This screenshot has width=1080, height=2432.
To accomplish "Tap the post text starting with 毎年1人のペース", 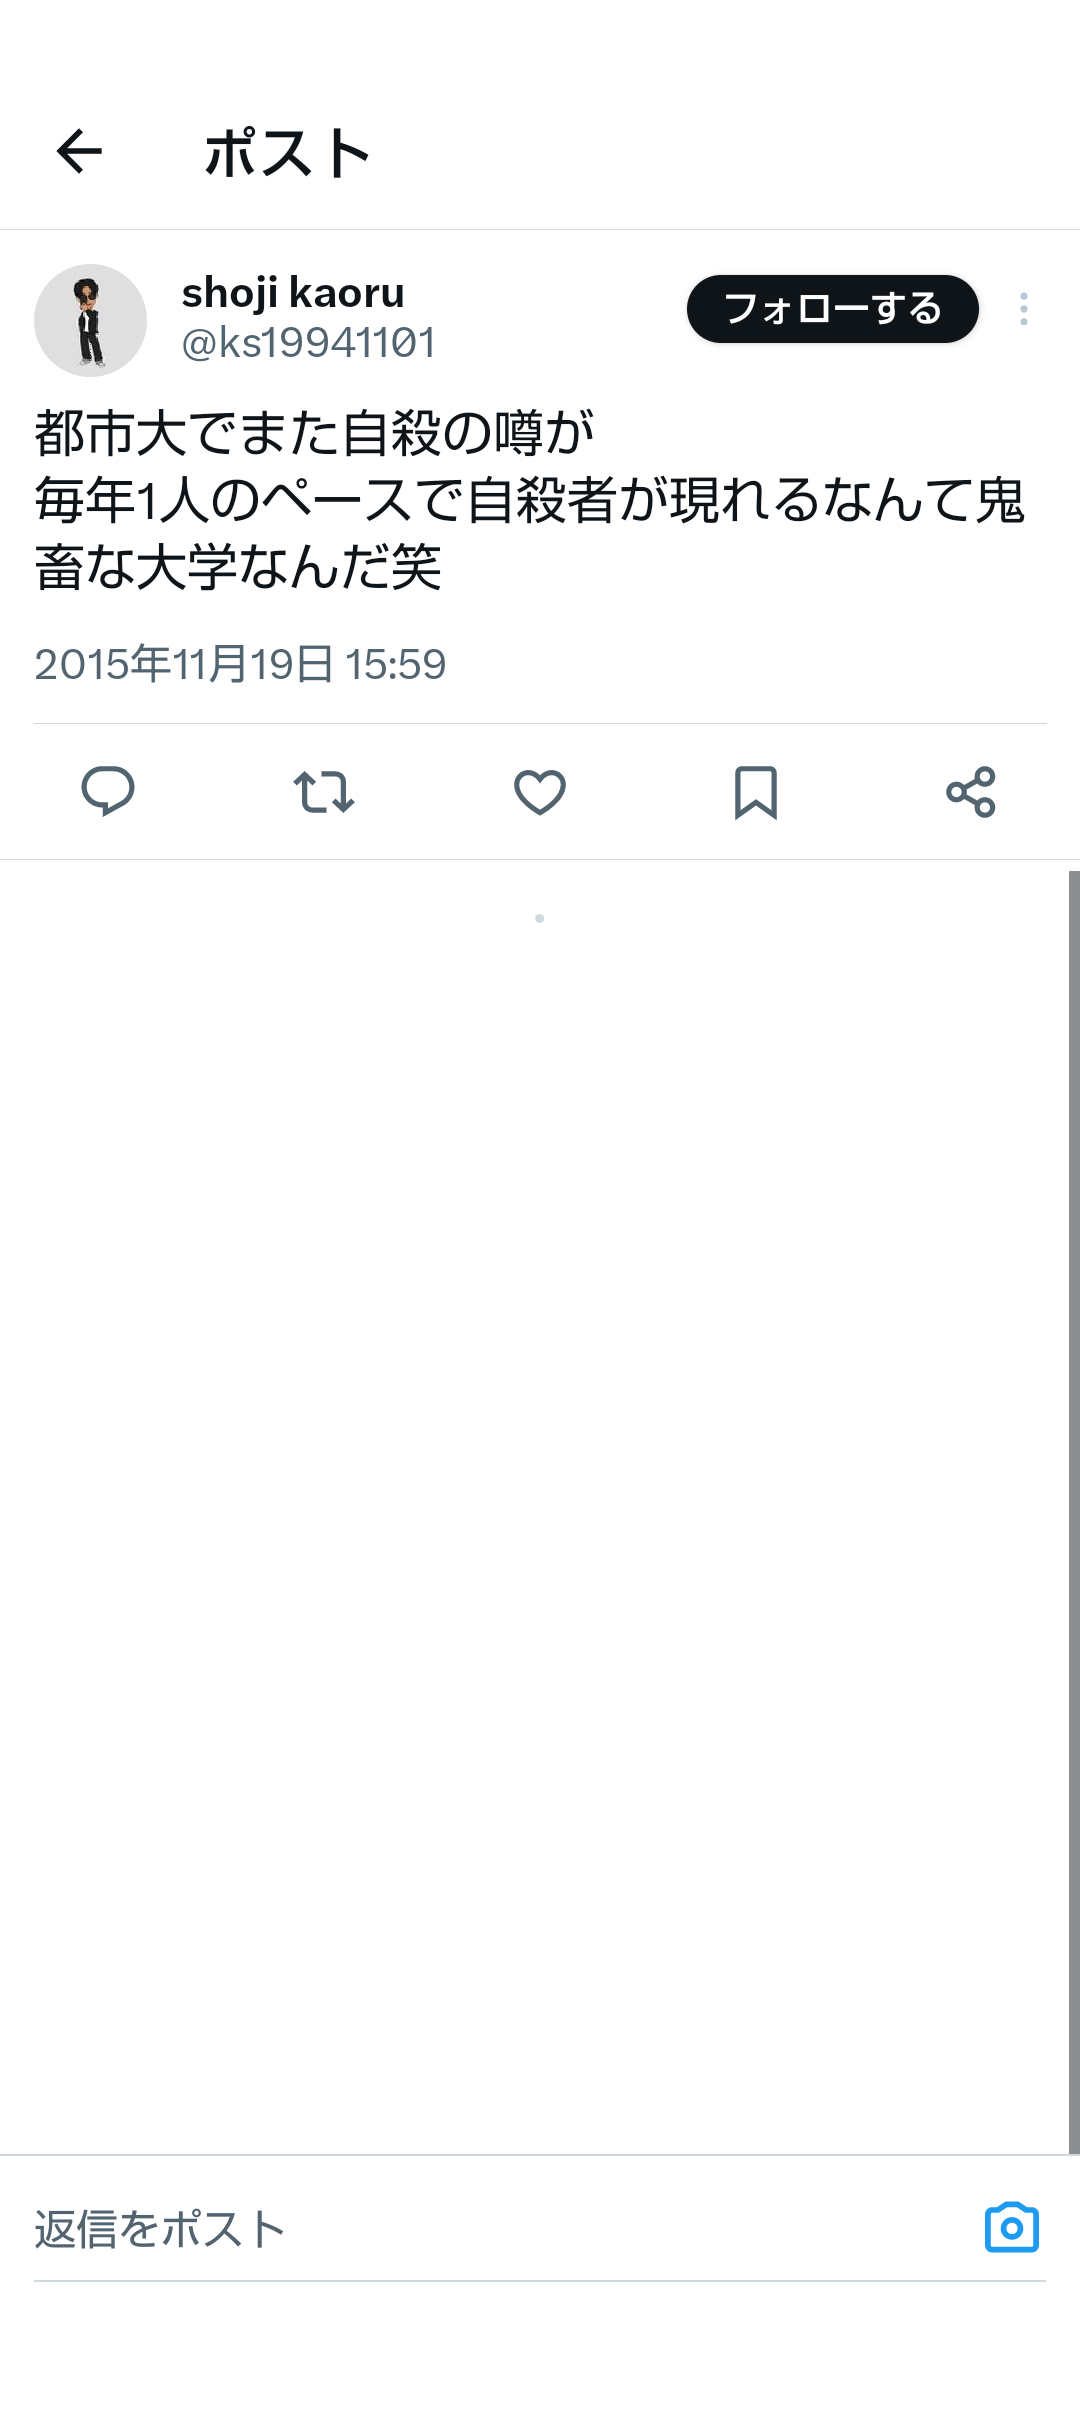I will pyautogui.click(x=530, y=500).
